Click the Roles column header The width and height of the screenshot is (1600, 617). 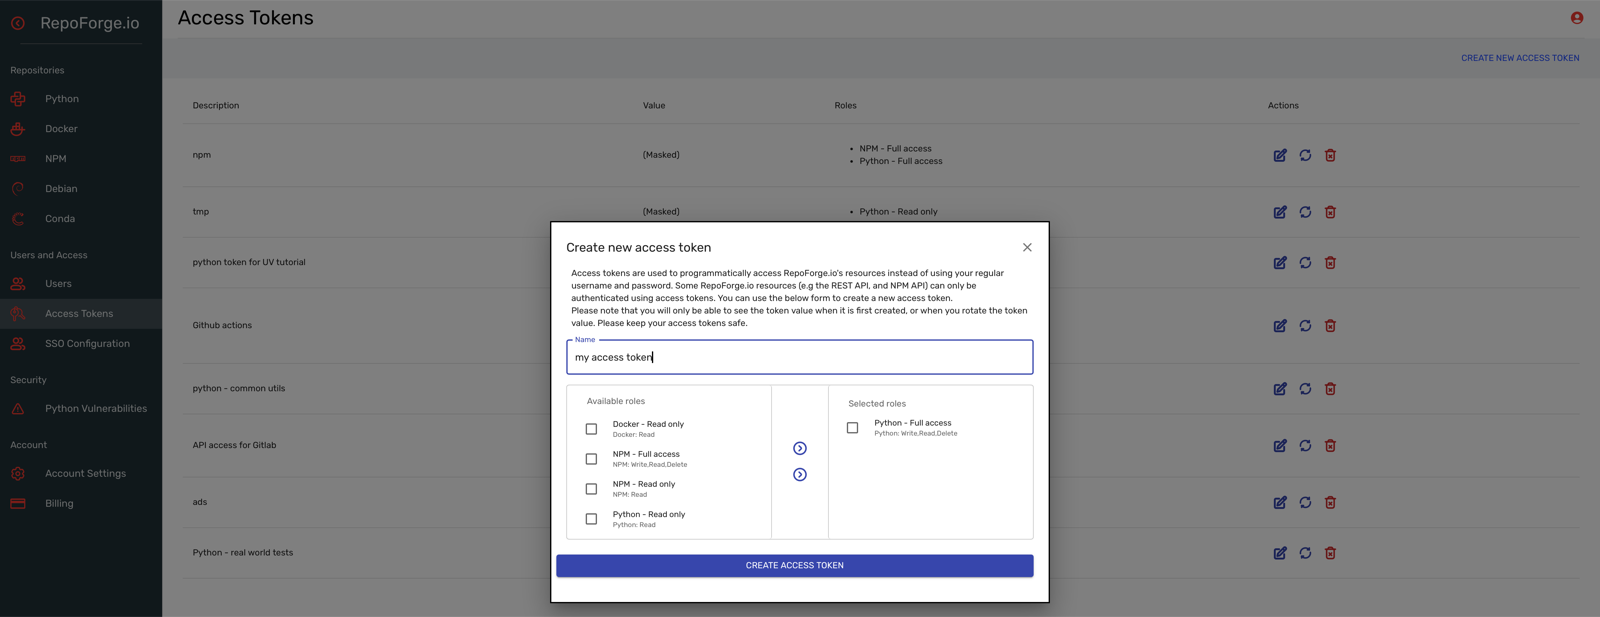(845, 105)
